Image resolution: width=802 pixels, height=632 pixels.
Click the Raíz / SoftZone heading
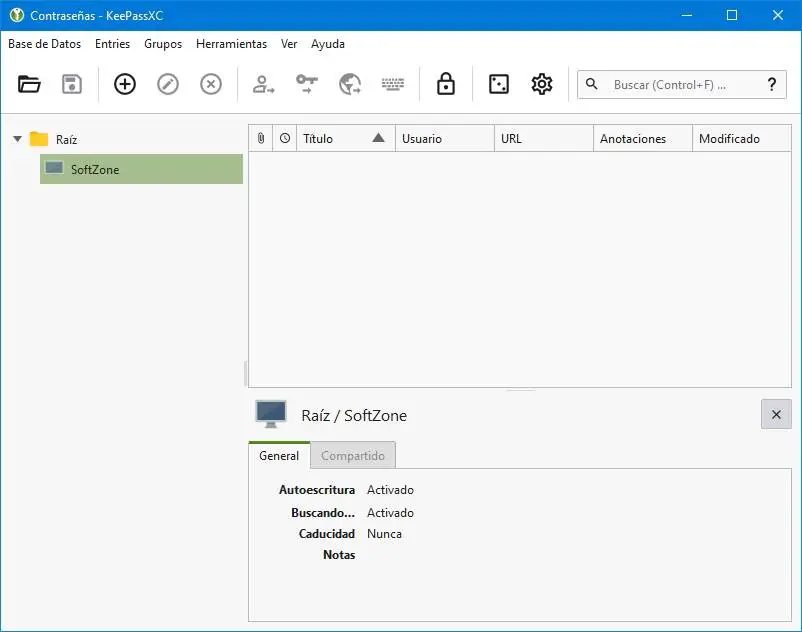pos(354,415)
